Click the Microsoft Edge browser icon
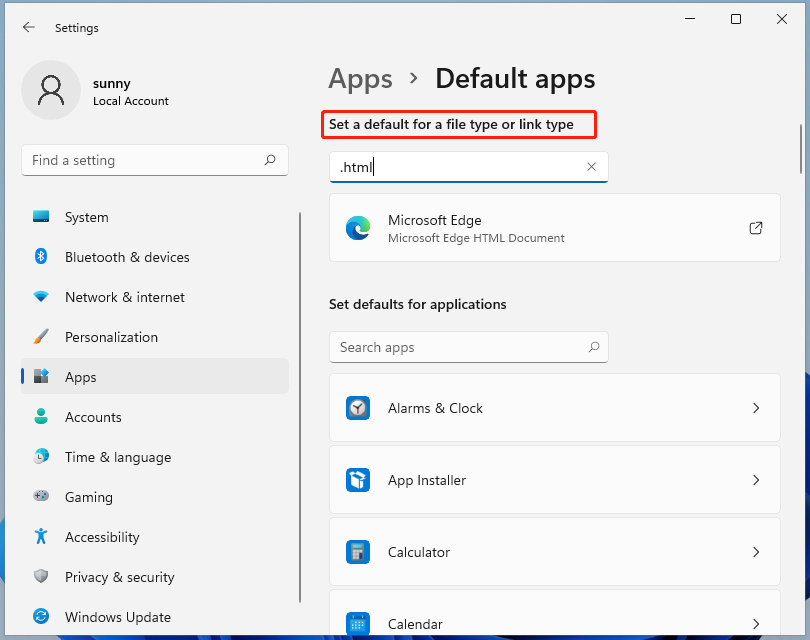The width and height of the screenshot is (810, 640). (359, 228)
